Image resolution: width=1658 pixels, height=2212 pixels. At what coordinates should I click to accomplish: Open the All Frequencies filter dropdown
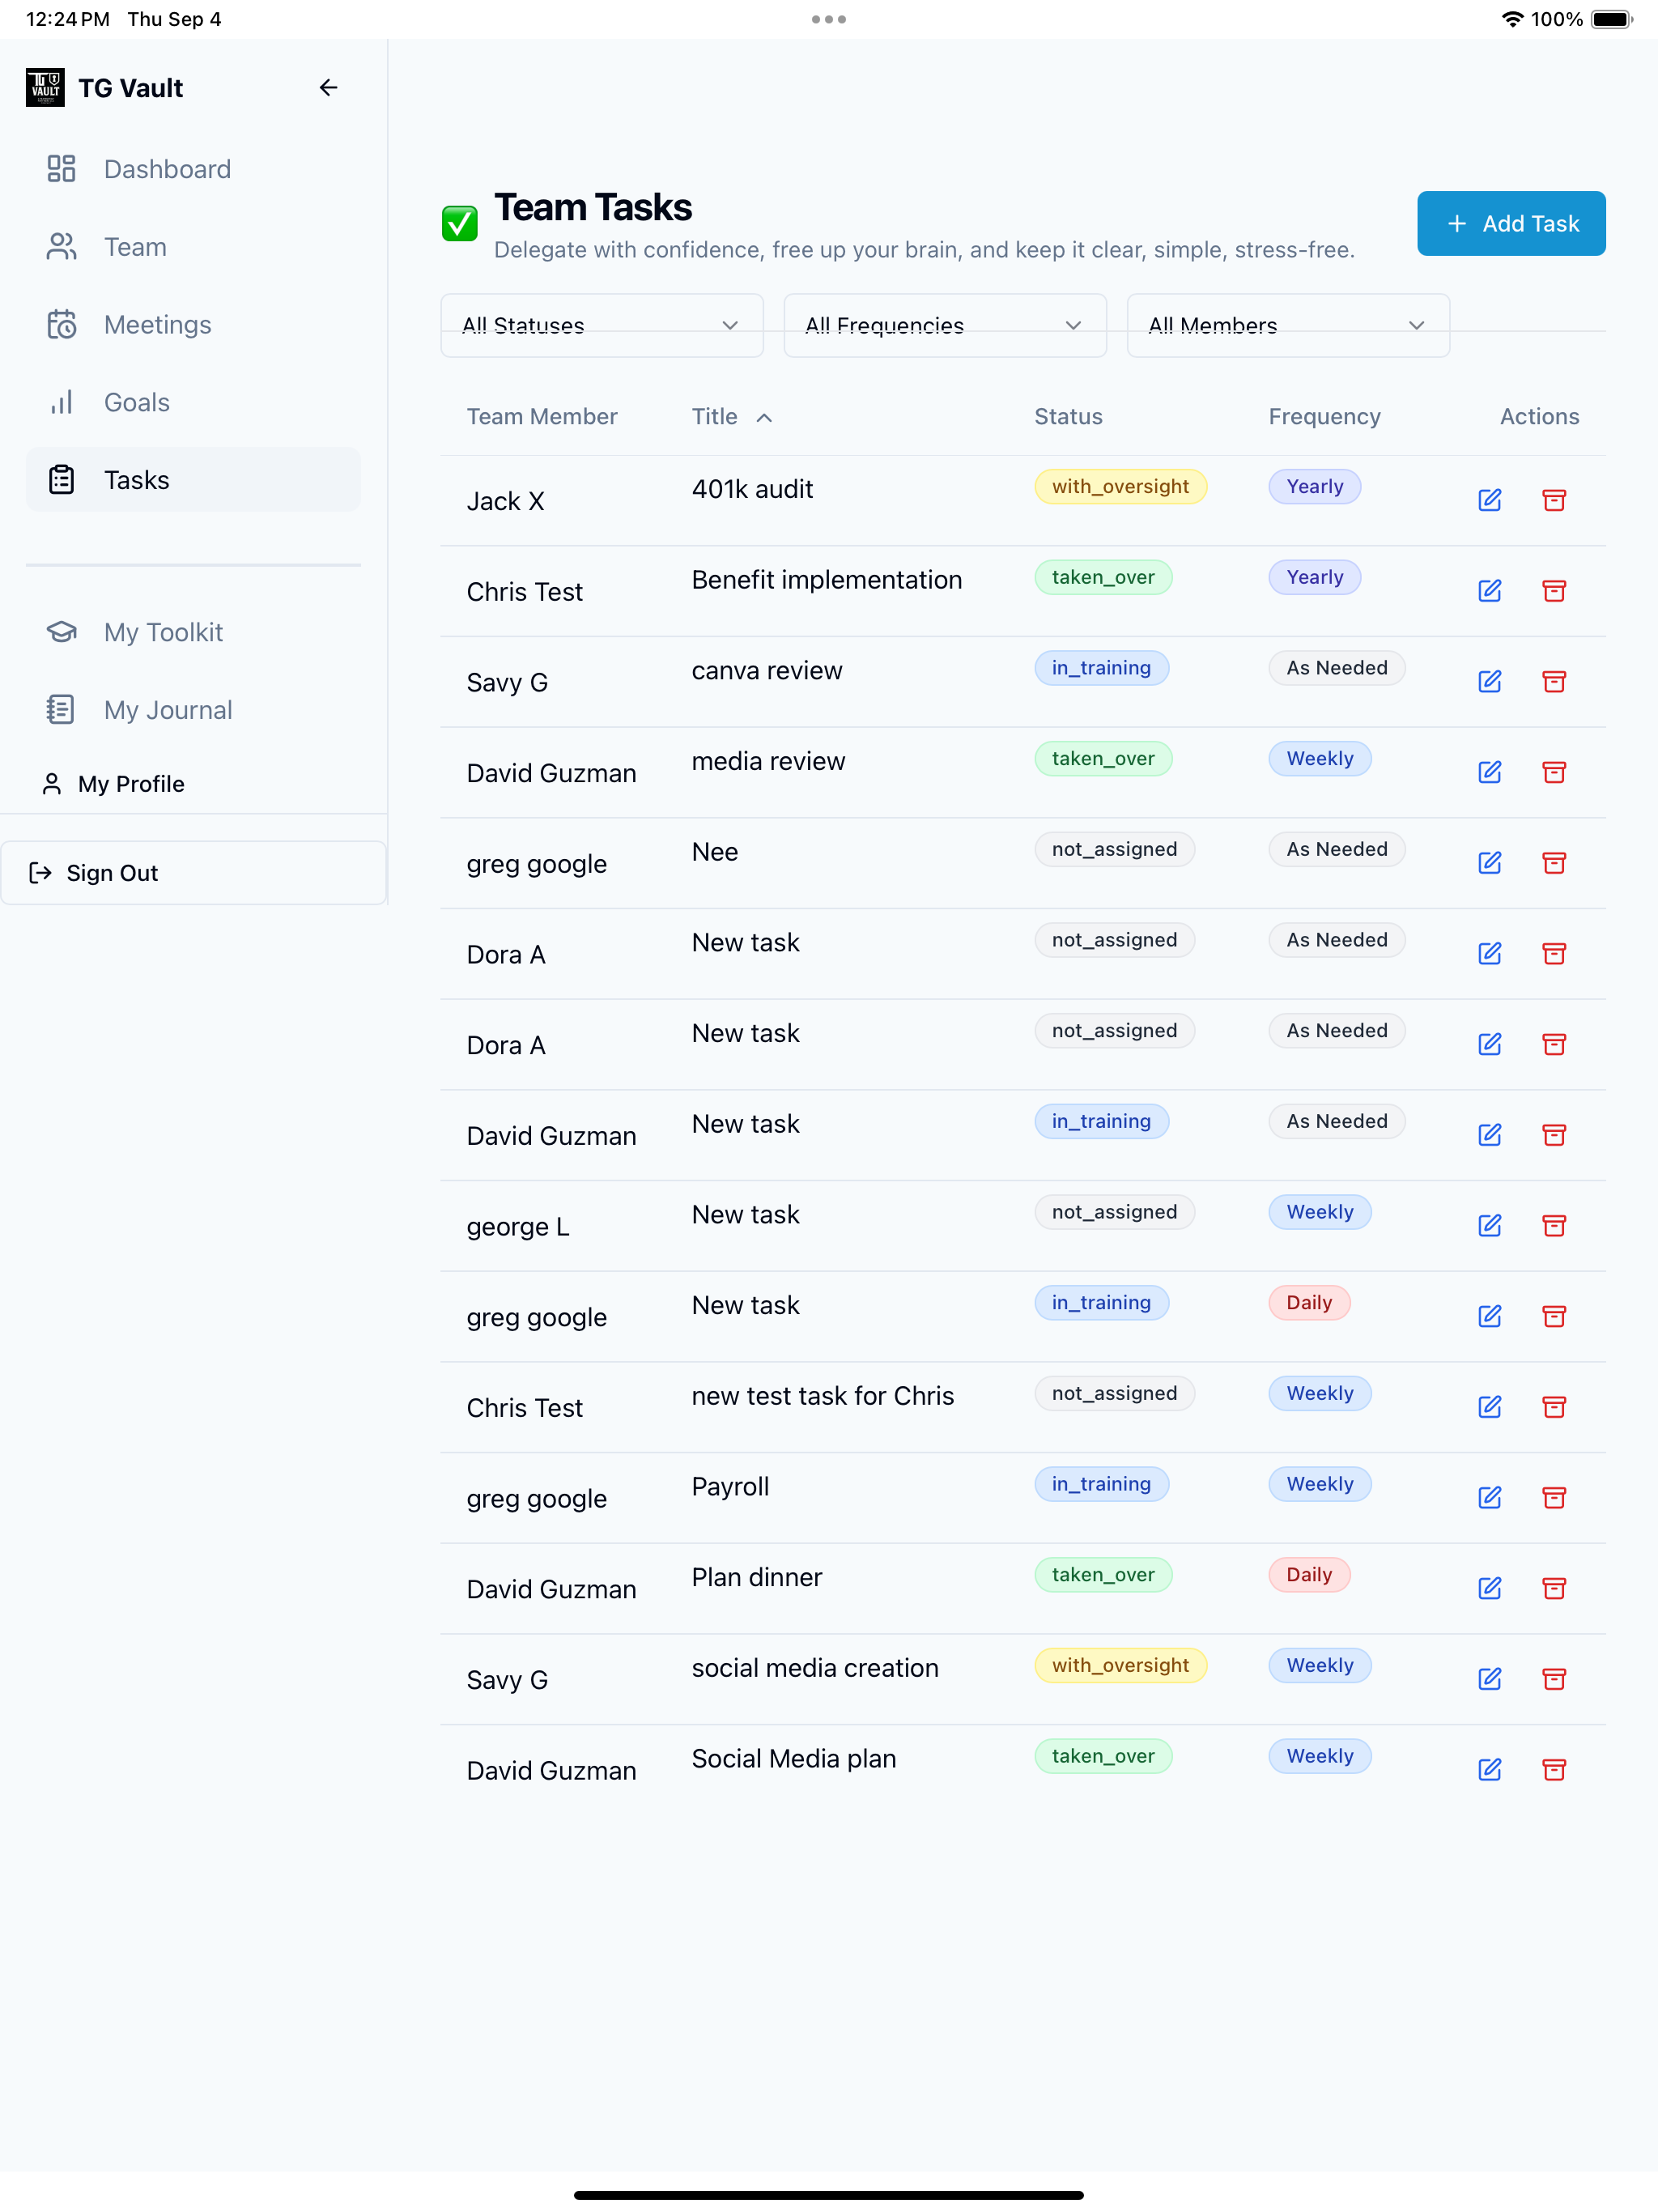pyautogui.click(x=945, y=325)
